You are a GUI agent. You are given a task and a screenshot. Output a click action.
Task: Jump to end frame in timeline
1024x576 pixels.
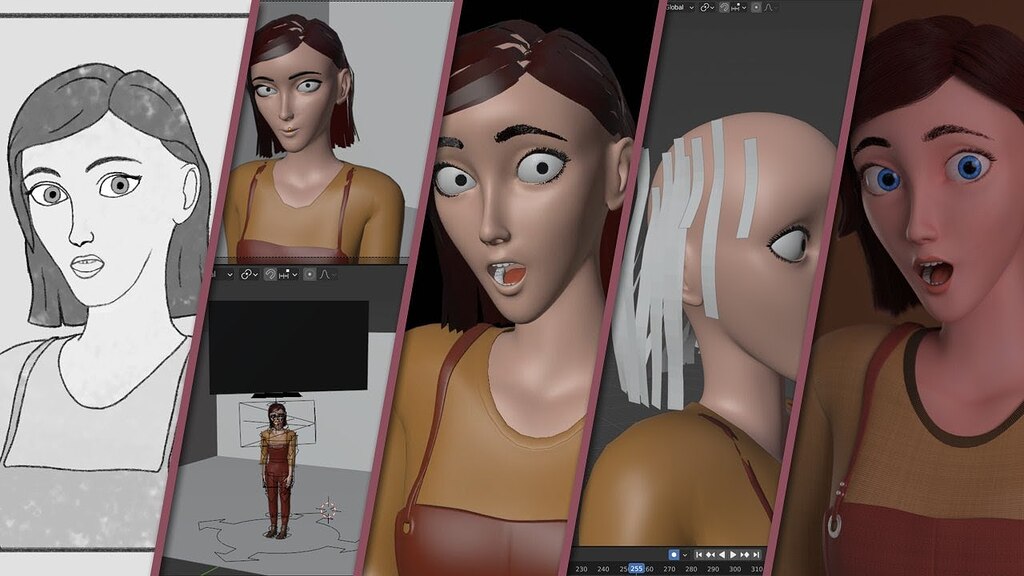coord(756,554)
